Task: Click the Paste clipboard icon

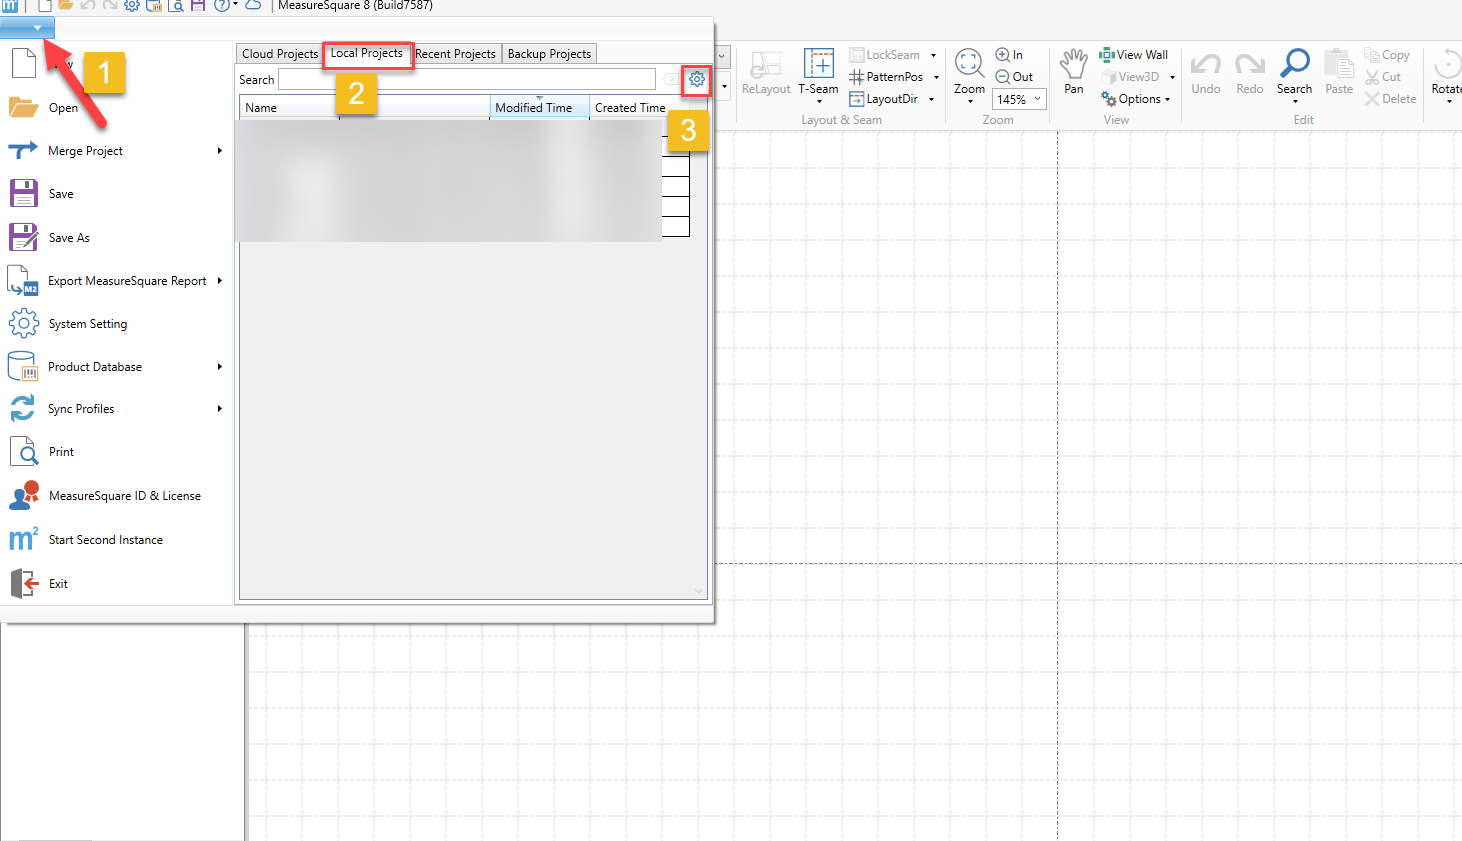Action: click(1338, 64)
